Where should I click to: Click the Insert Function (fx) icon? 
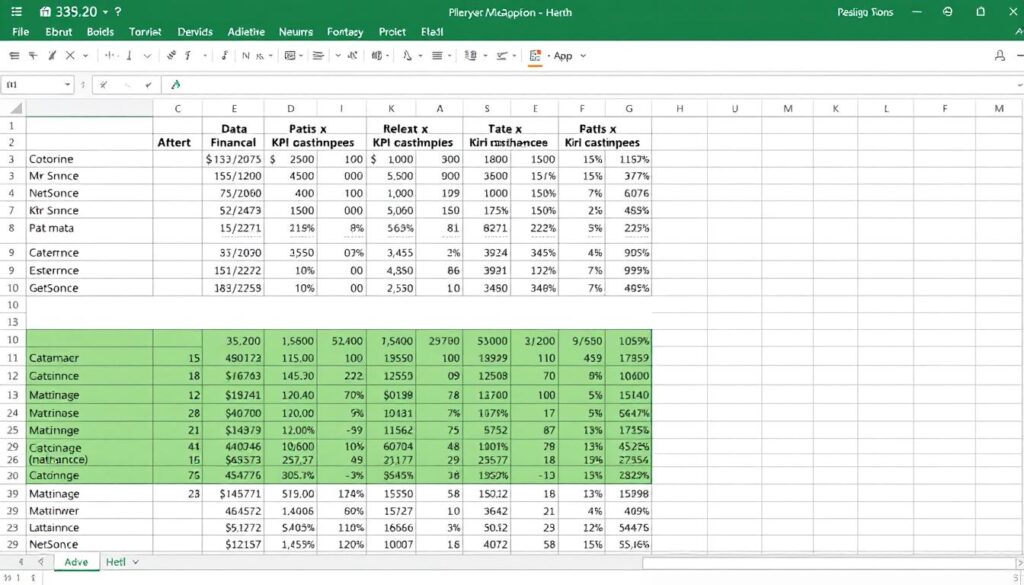coord(176,85)
